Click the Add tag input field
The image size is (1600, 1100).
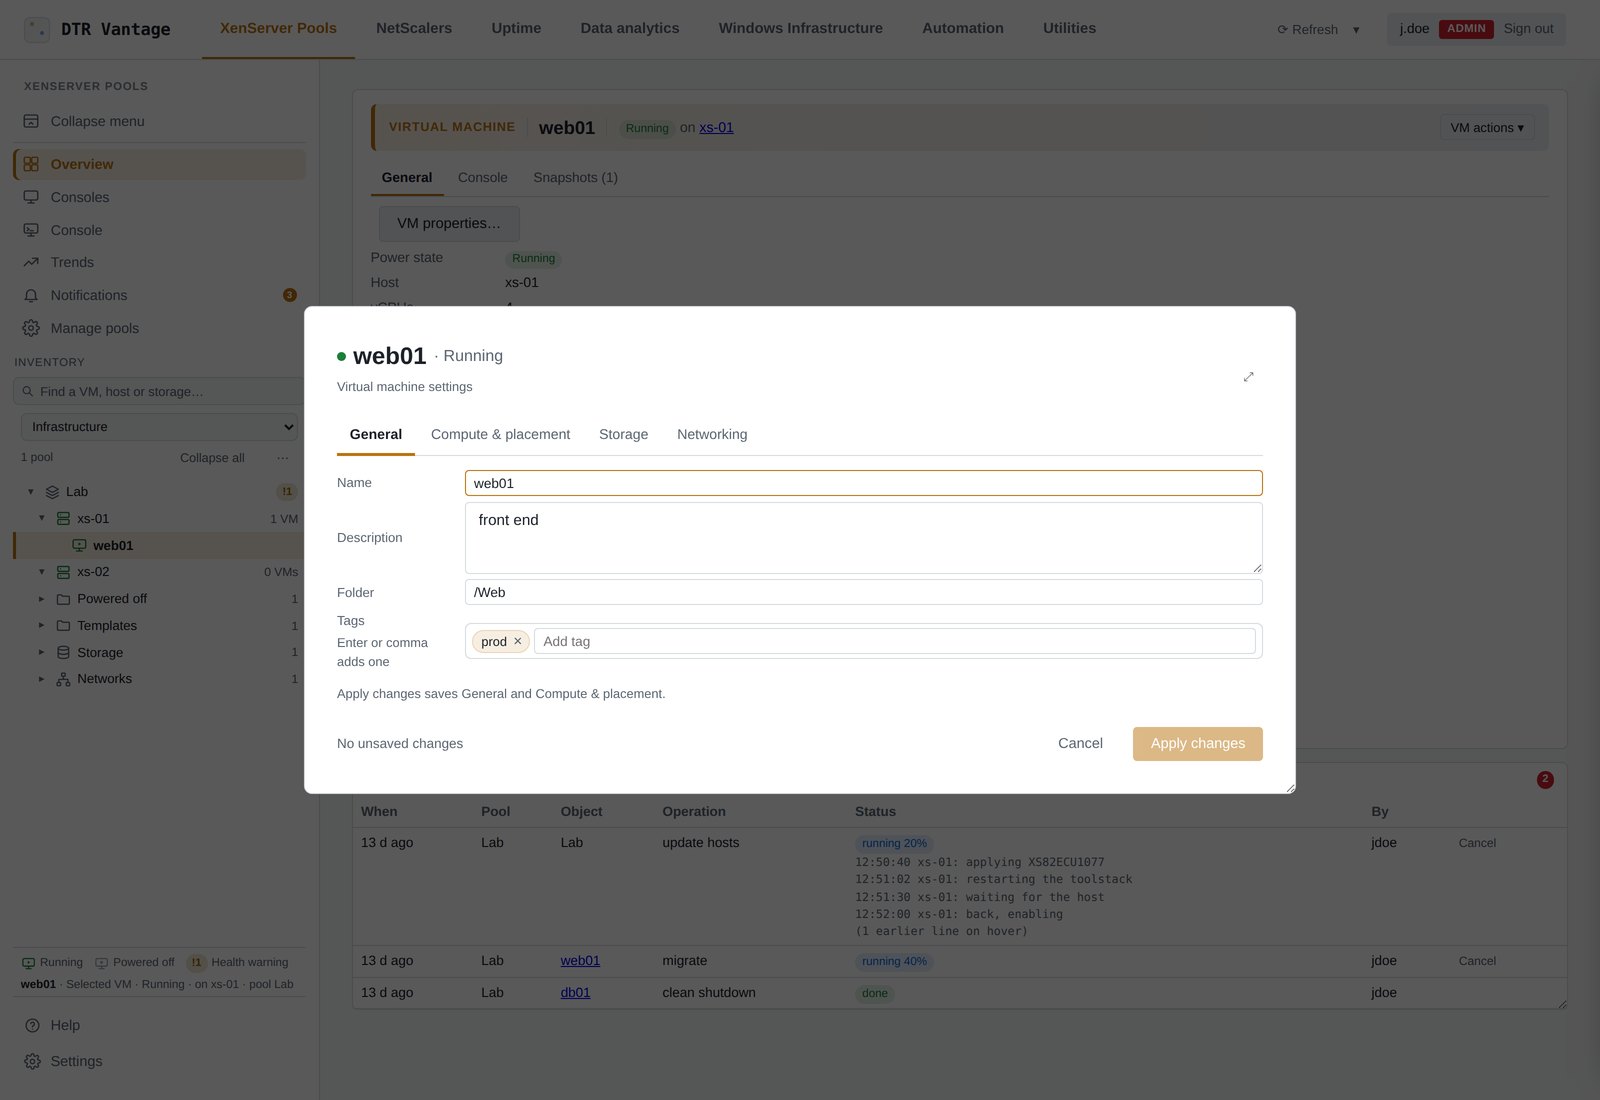coord(894,641)
